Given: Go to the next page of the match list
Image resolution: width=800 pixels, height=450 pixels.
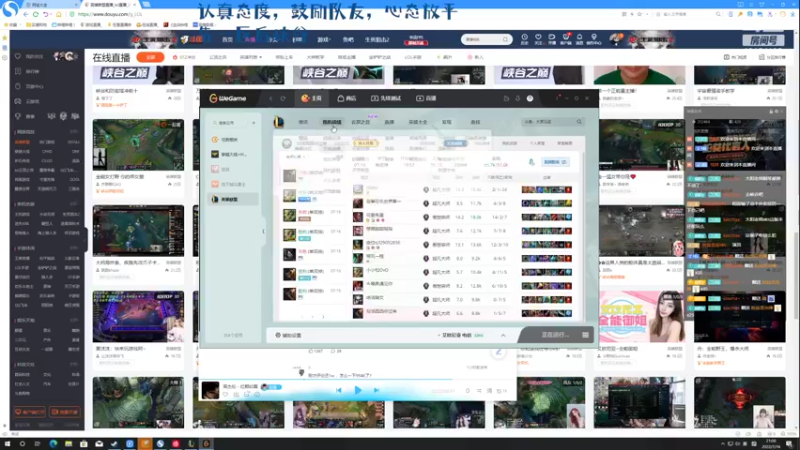Looking at the screenshot, I should [x=323, y=317].
